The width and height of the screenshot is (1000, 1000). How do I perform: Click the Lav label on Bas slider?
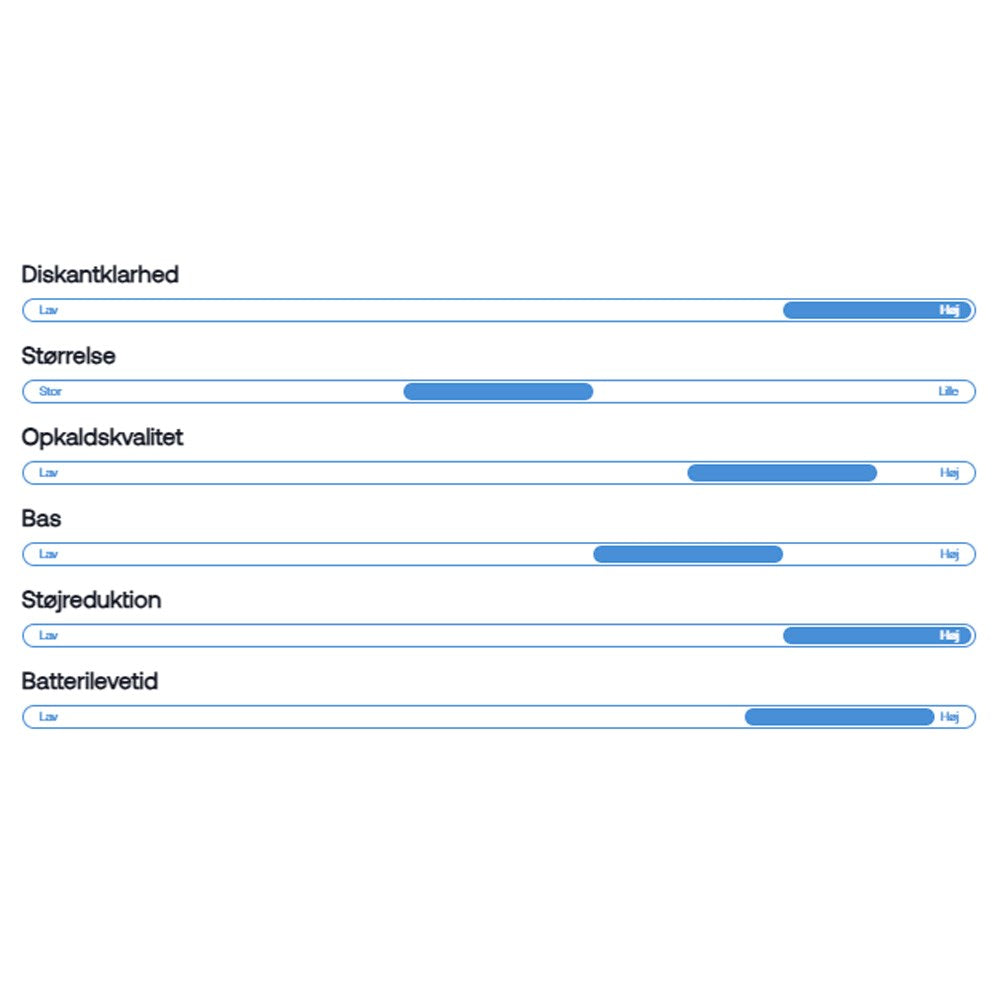coord(48,554)
